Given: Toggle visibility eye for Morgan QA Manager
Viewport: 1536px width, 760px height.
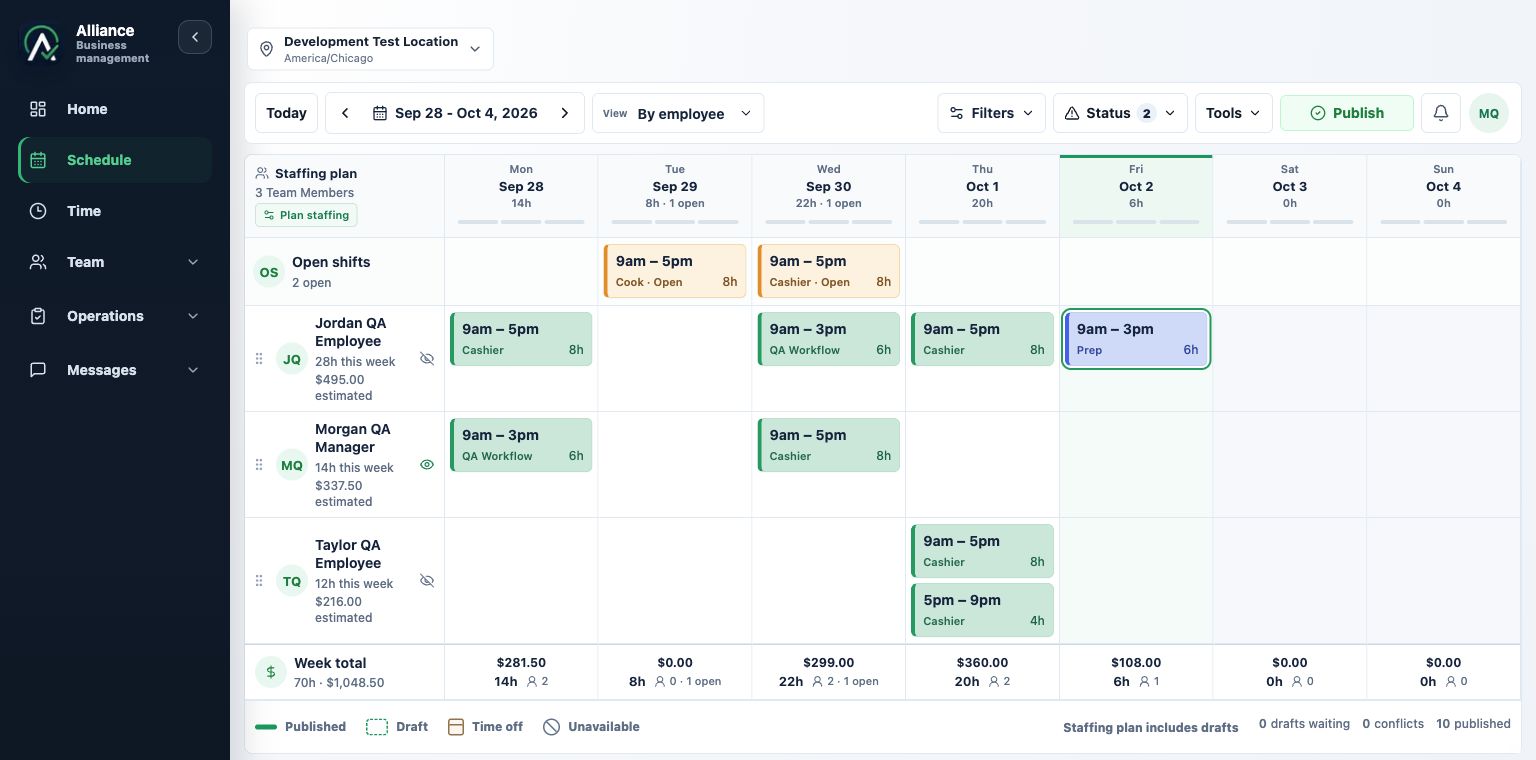Looking at the screenshot, I should point(427,464).
